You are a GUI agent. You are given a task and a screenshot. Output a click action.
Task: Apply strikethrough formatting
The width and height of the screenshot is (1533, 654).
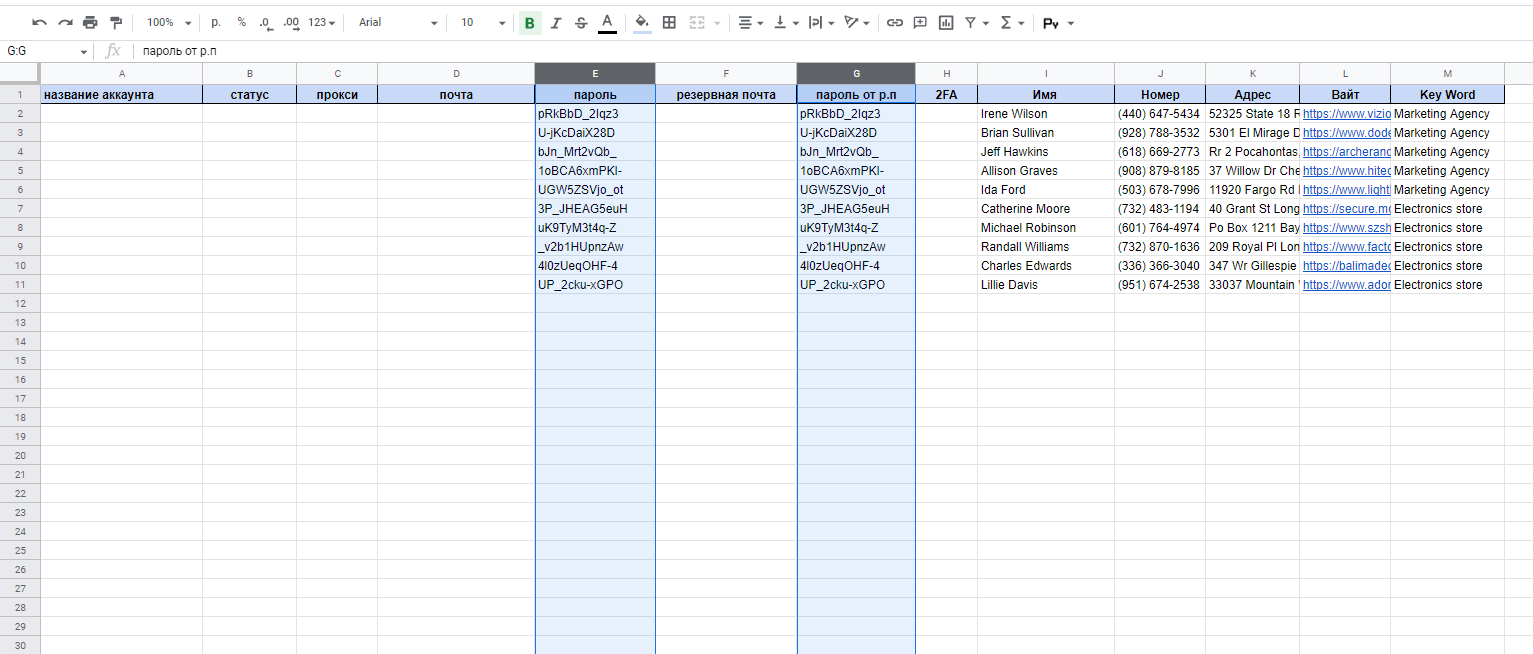point(581,22)
